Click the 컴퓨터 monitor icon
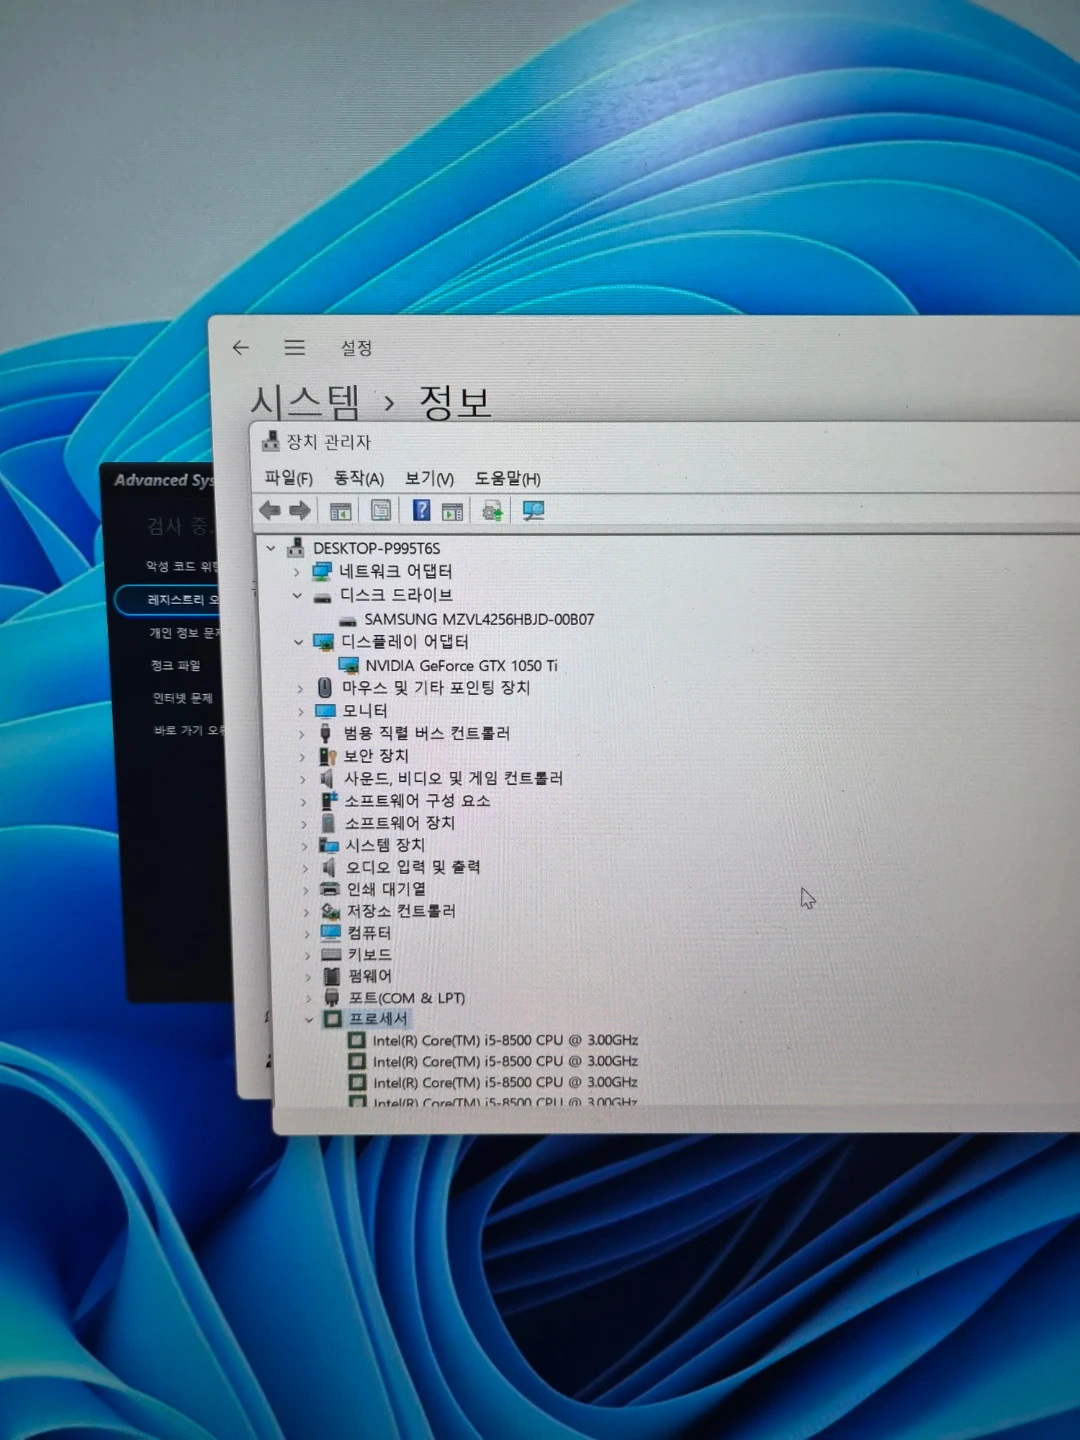The image size is (1080, 1440). pyautogui.click(x=331, y=932)
